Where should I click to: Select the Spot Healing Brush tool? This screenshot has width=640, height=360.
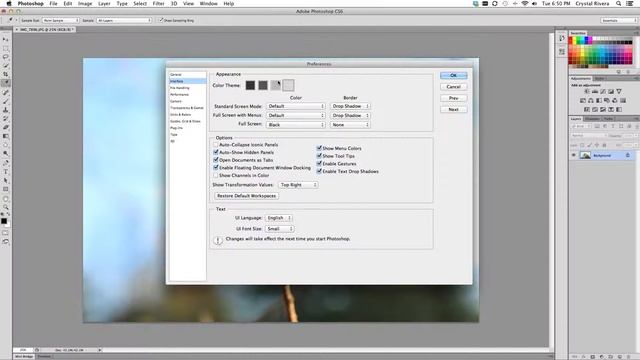(x=5, y=93)
